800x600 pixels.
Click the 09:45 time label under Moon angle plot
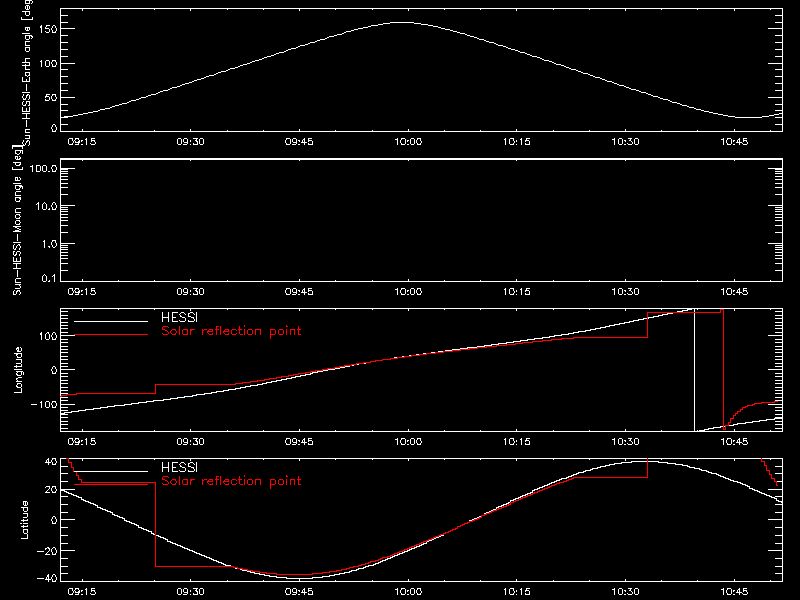tap(299, 292)
